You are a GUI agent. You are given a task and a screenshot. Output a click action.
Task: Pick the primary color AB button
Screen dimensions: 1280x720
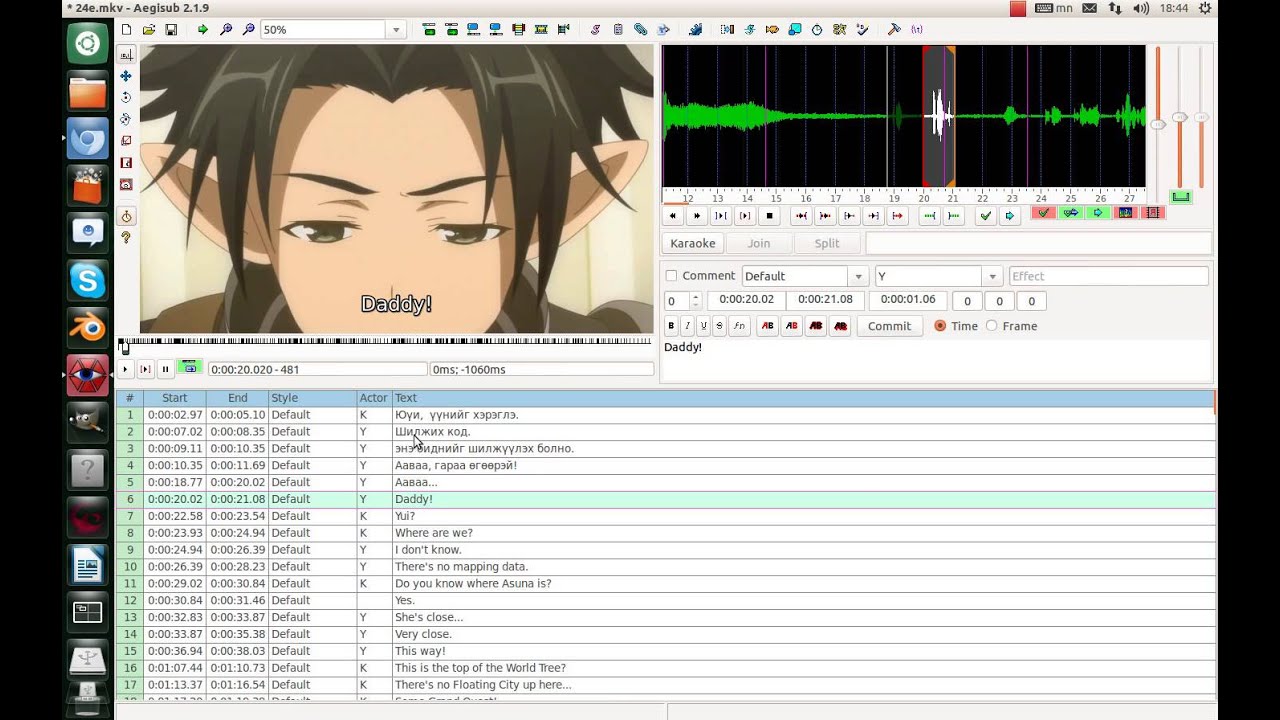(x=768, y=326)
